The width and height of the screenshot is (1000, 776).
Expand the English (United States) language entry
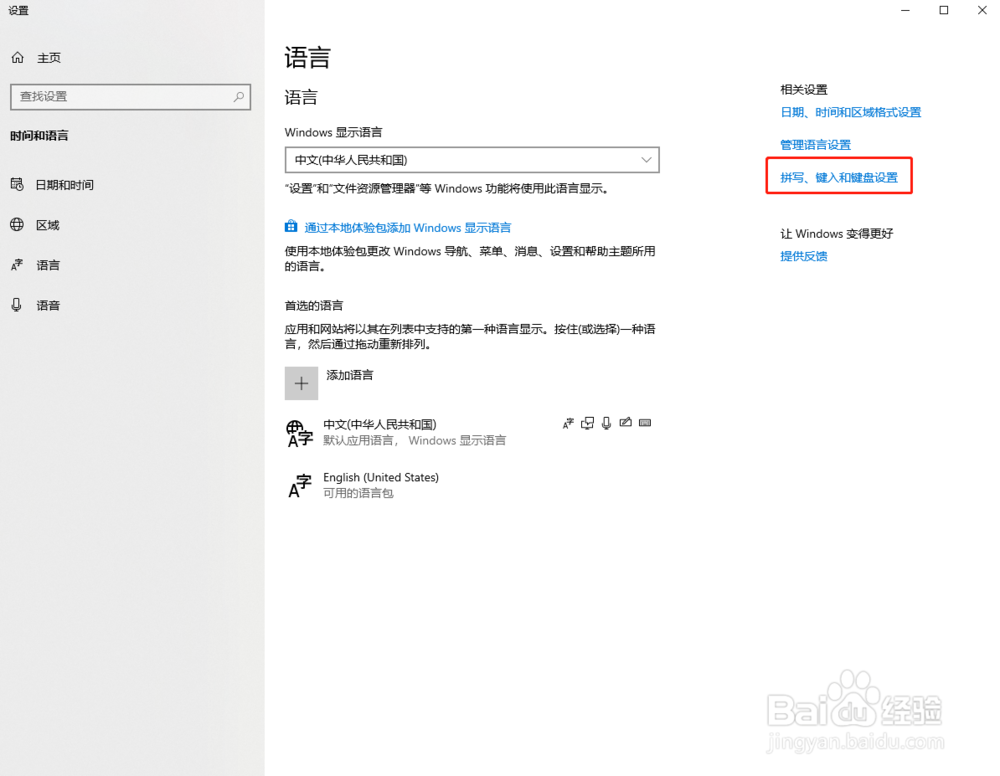(x=420, y=485)
